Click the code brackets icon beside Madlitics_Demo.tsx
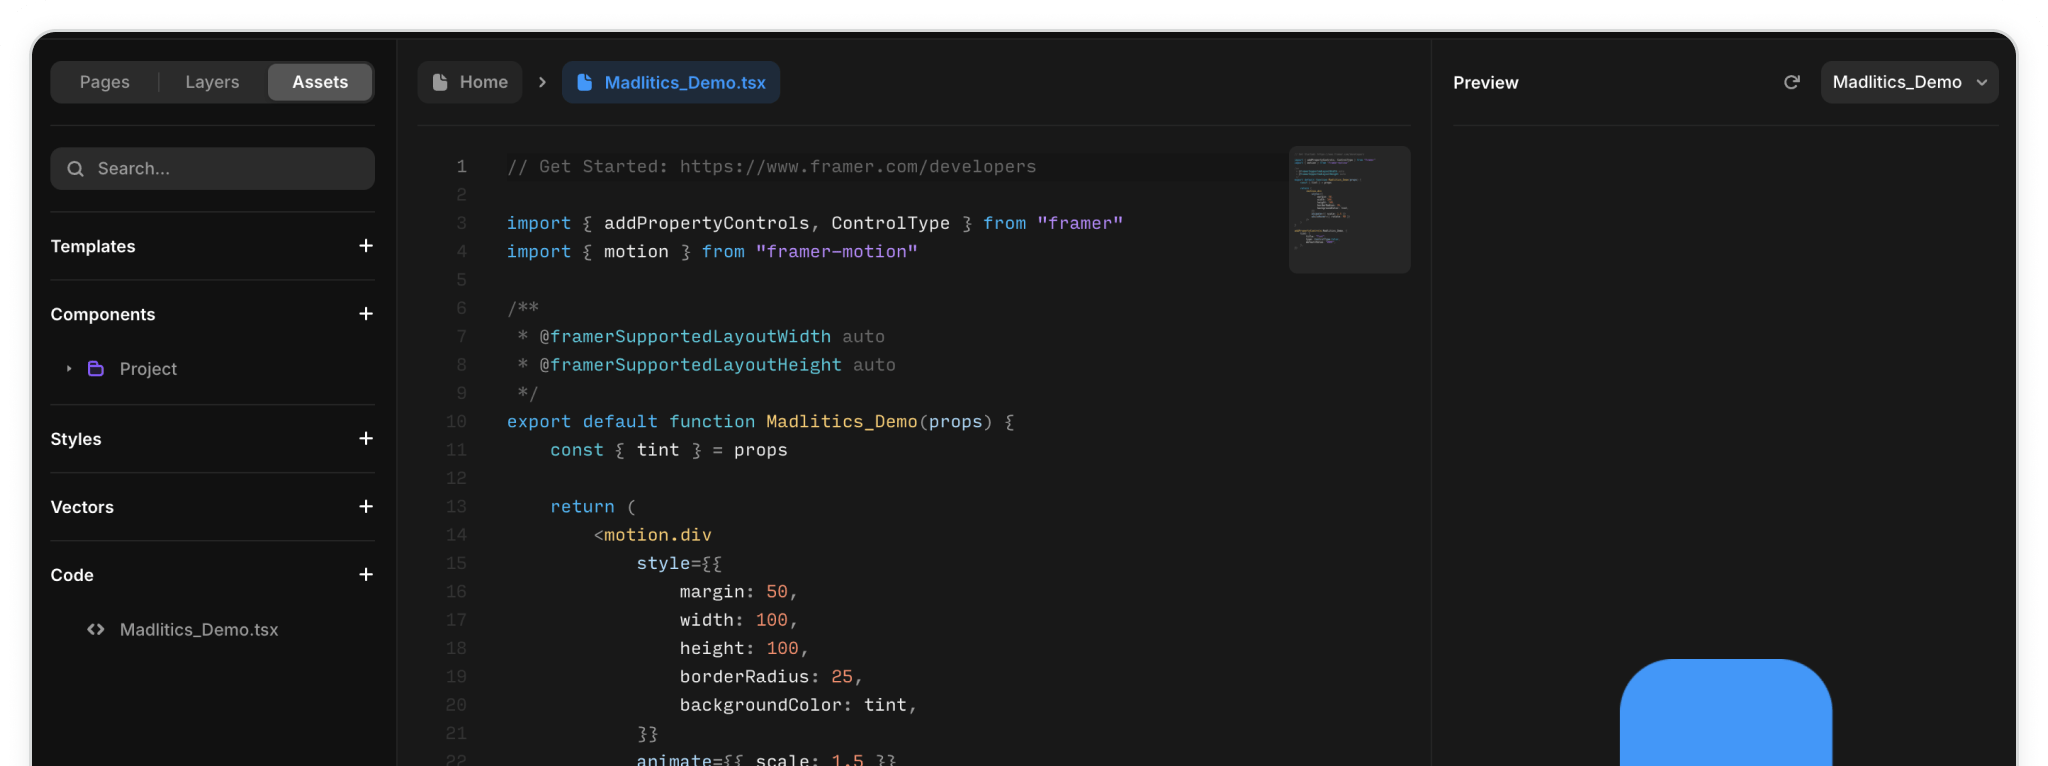 coord(96,630)
